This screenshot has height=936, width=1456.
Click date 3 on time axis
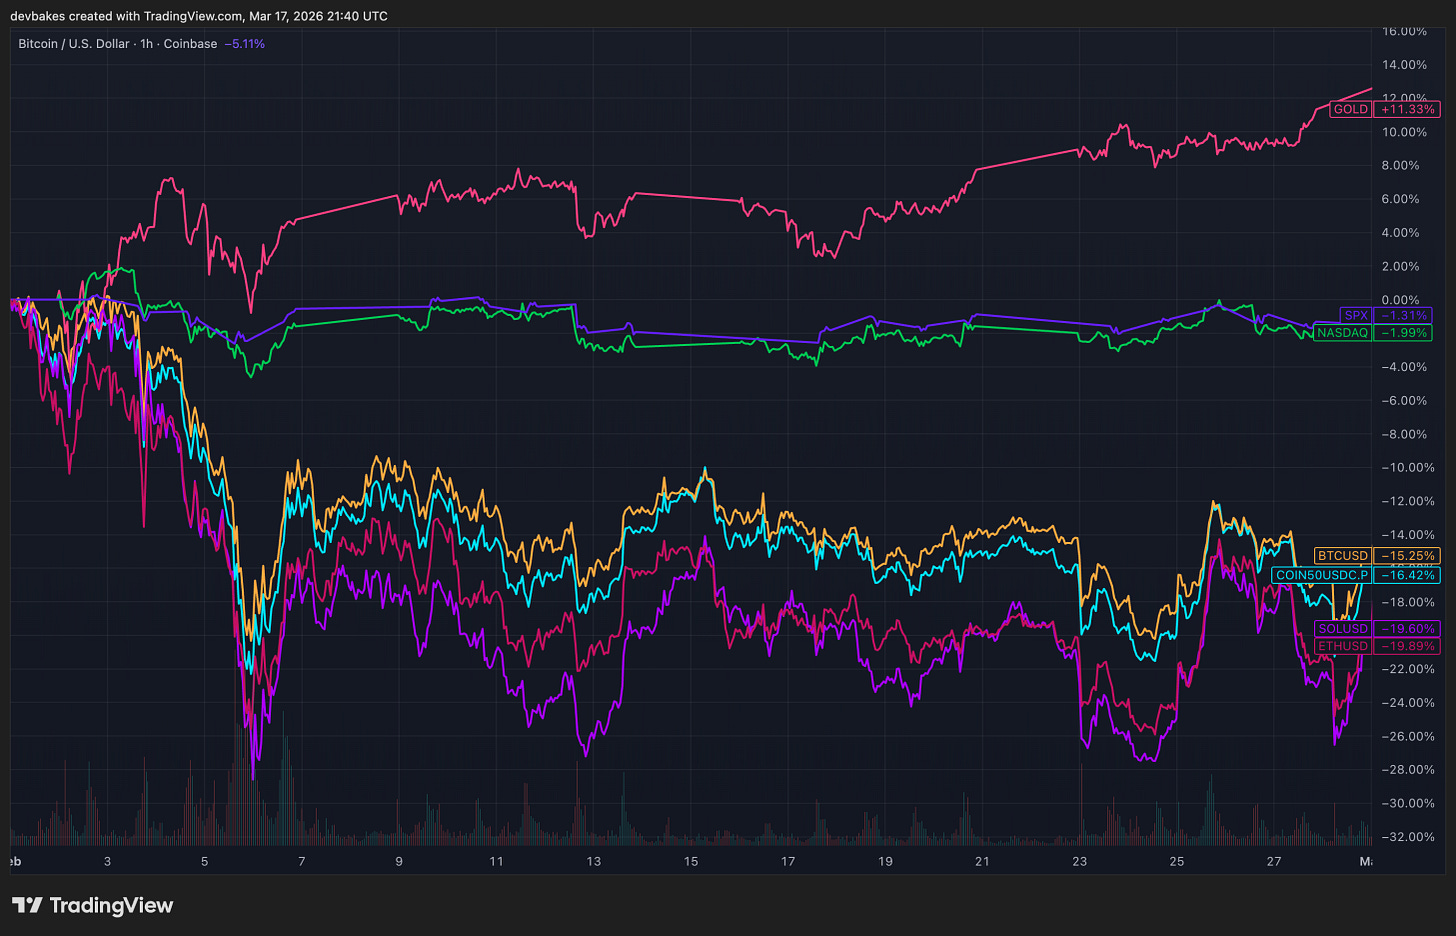[x=107, y=861]
